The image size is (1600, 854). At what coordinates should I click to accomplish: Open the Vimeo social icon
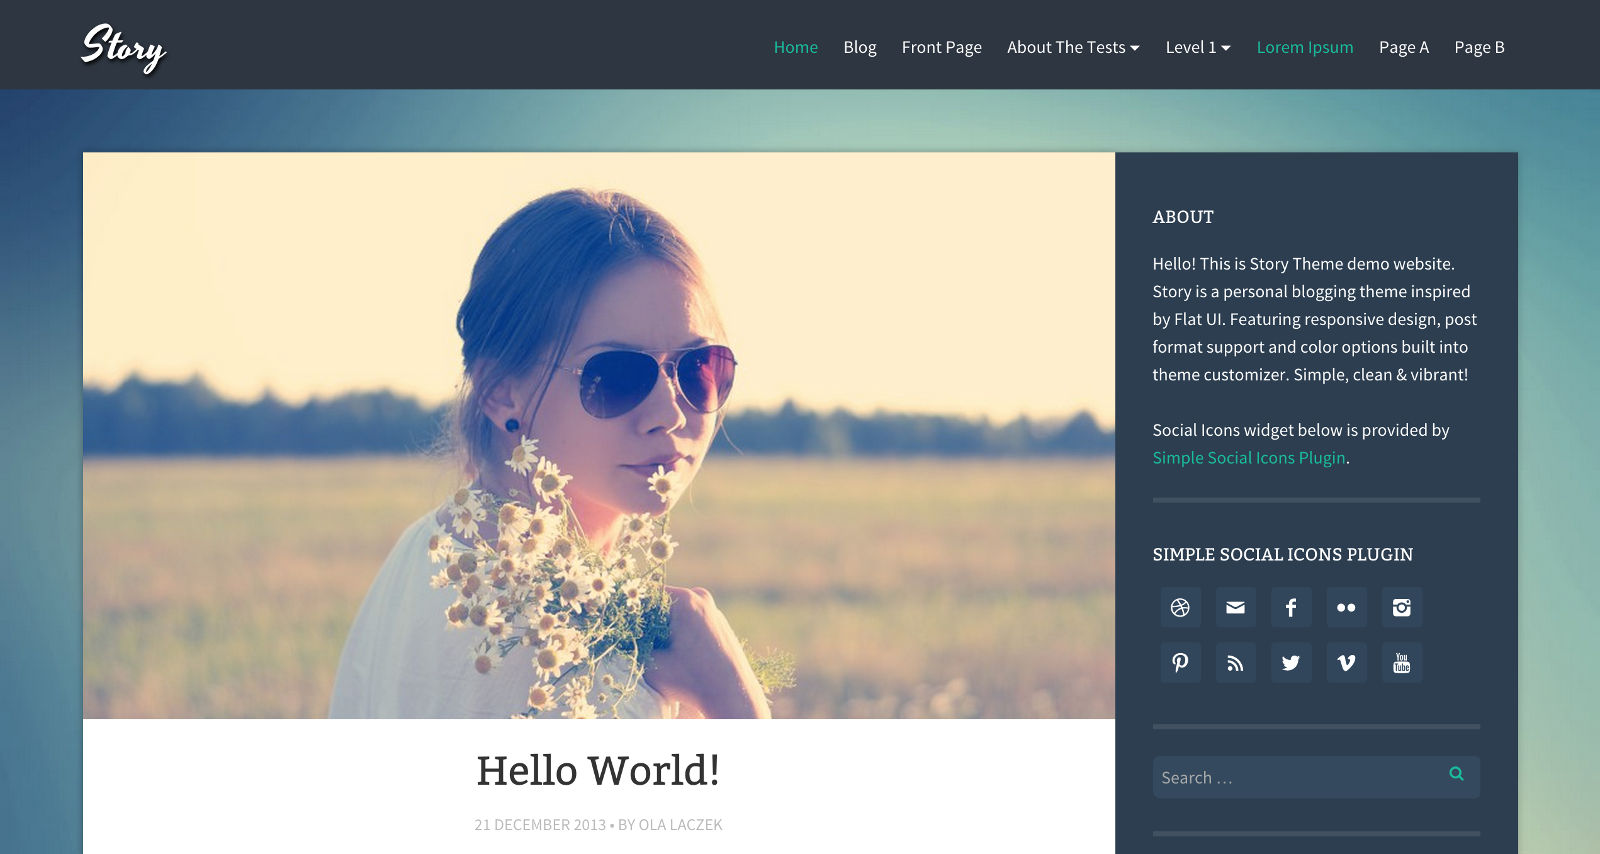(1346, 662)
